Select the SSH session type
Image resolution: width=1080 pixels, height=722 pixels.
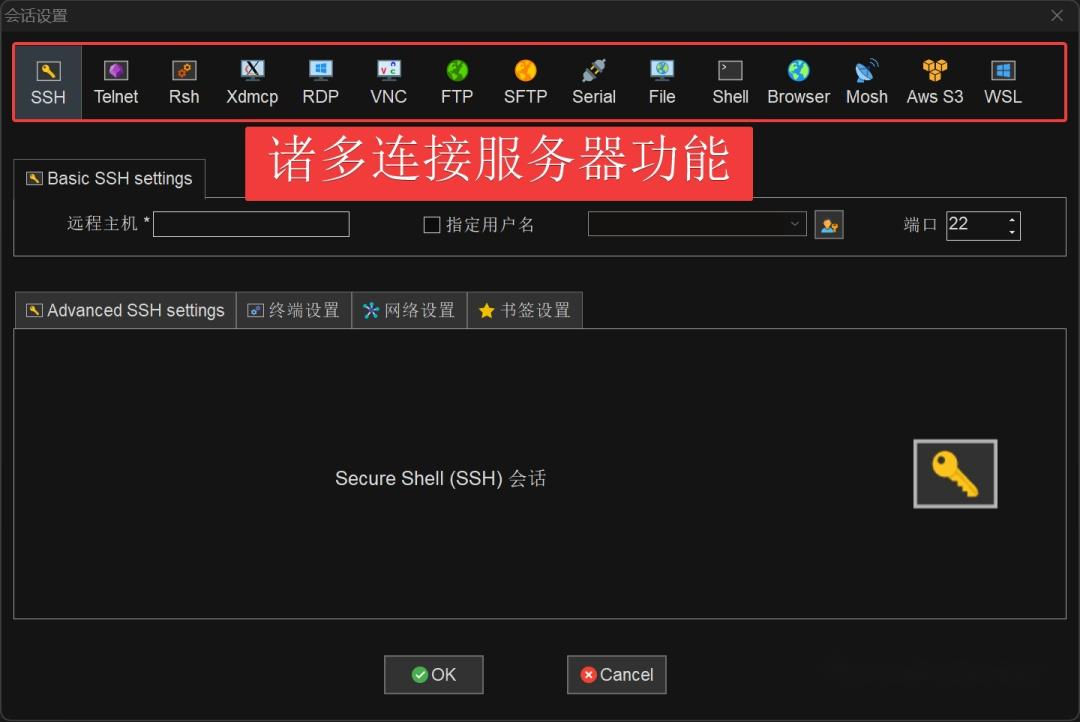pos(48,83)
